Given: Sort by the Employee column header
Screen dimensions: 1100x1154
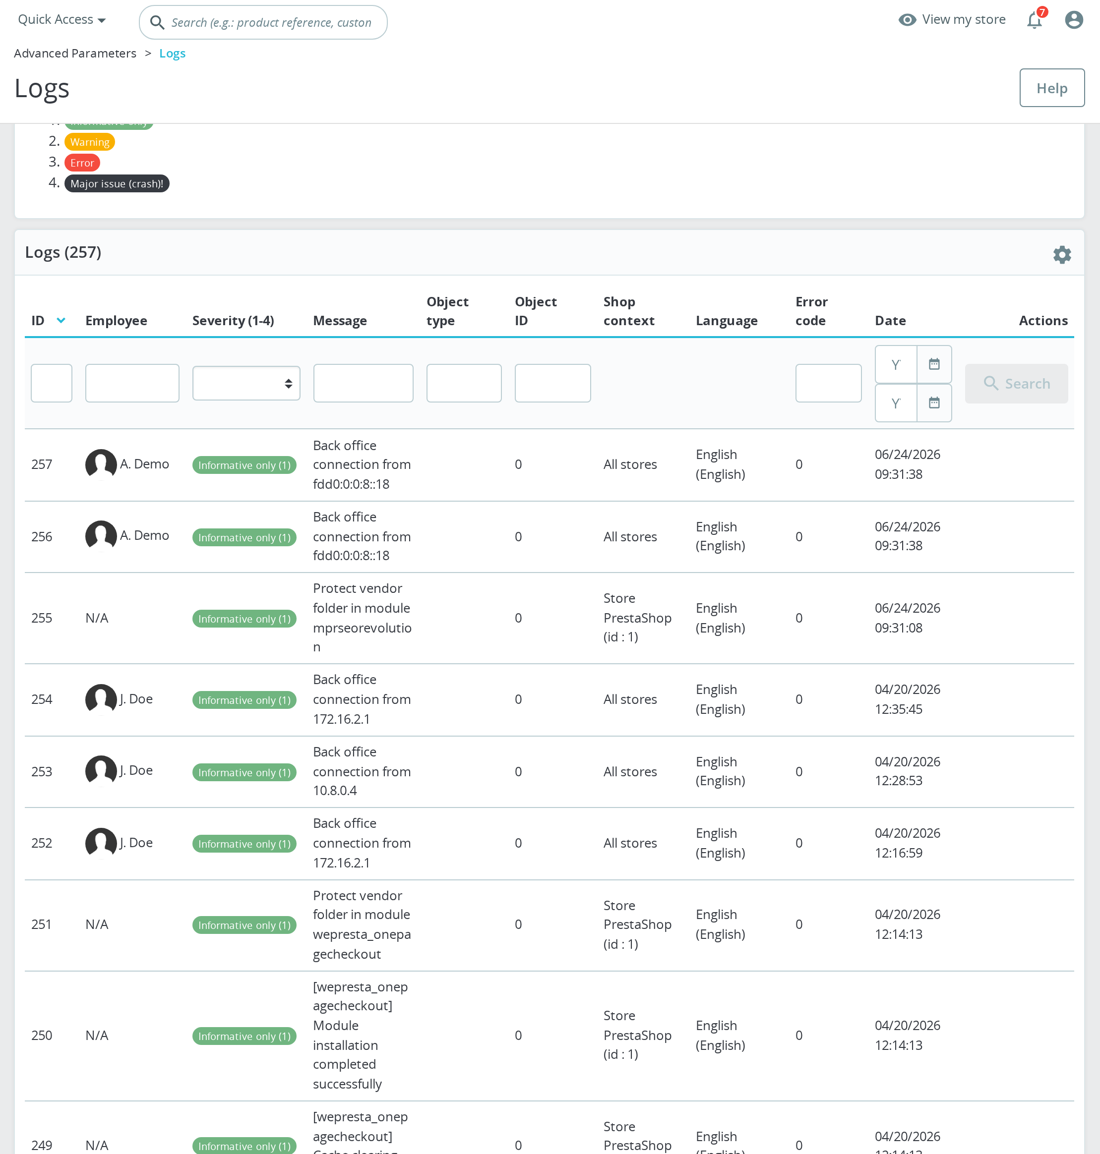Looking at the screenshot, I should [x=116, y=321].
